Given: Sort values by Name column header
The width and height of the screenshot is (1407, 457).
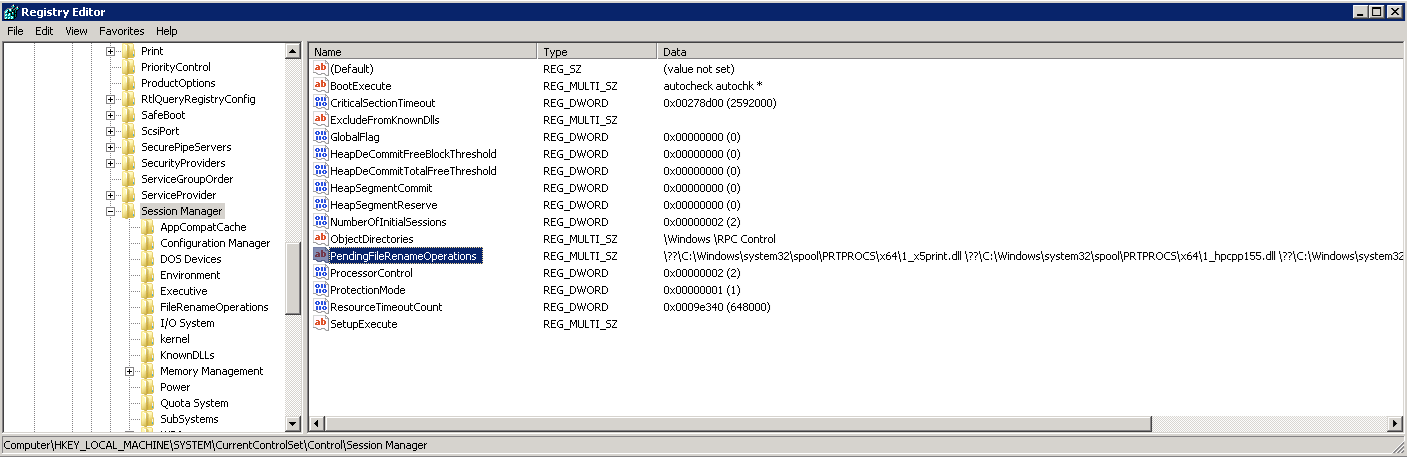Looking at the screenshot, I should (x=423, y=51).
